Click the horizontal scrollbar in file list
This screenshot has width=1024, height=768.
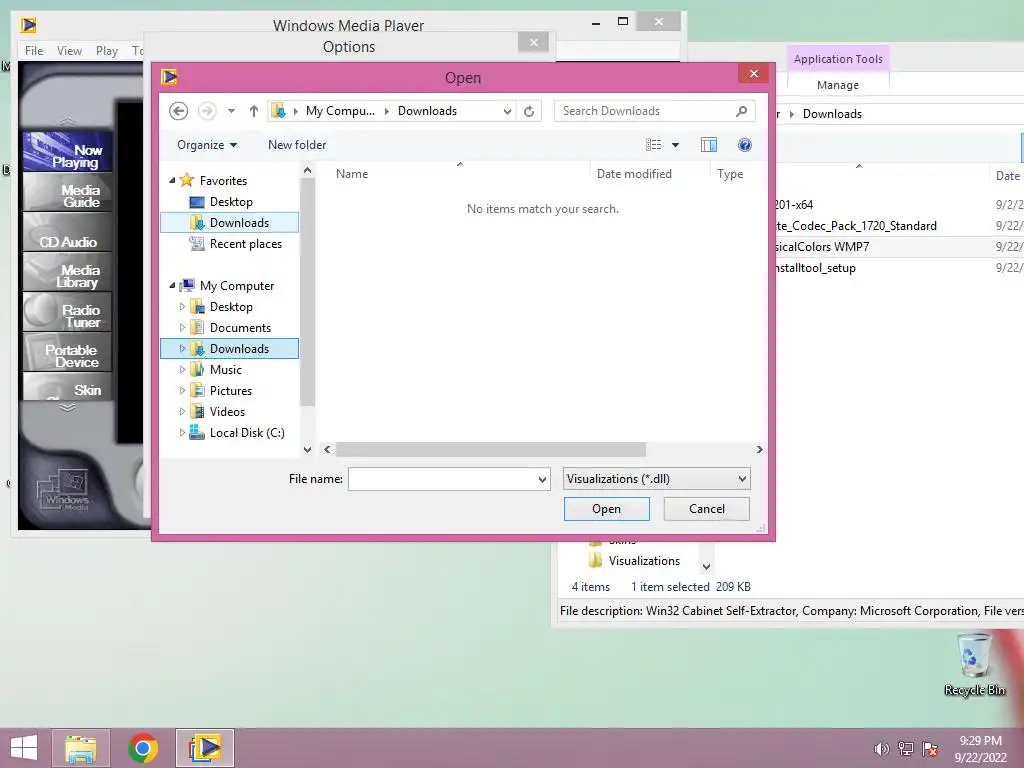click(490, 449)
